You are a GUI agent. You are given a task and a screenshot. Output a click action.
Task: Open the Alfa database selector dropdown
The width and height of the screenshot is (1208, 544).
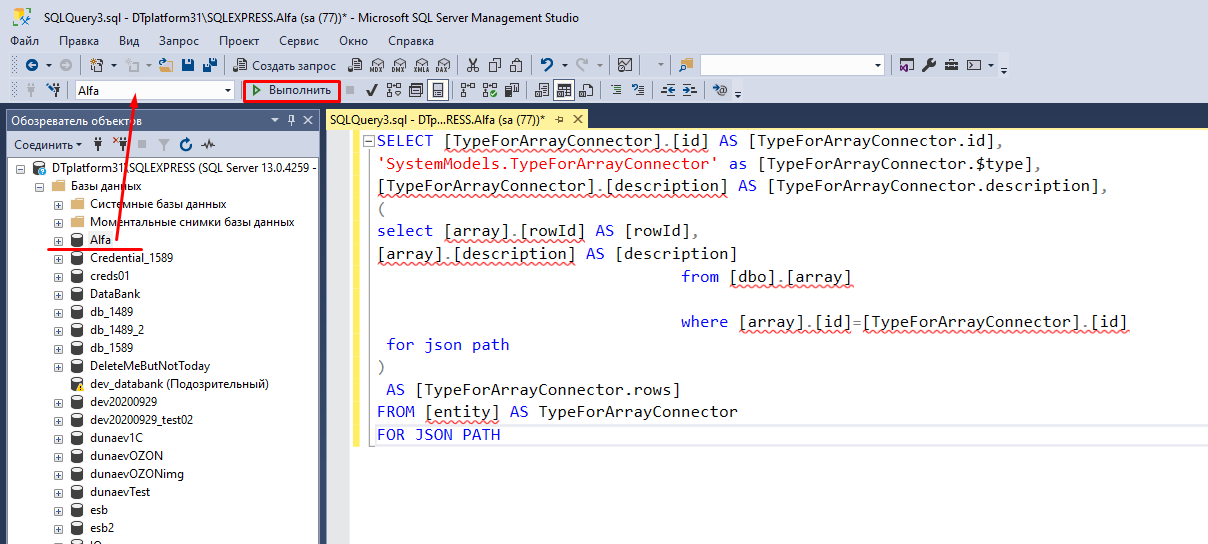[x=227, y=90]
